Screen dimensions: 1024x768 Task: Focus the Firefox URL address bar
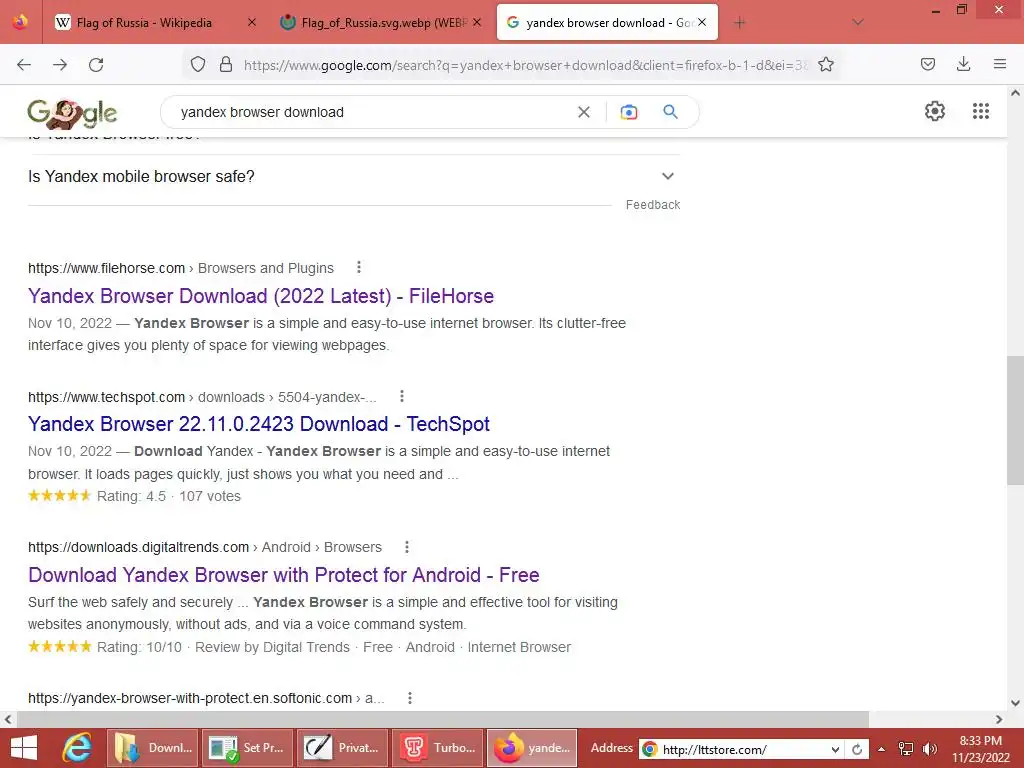click(x=526, y=65)
